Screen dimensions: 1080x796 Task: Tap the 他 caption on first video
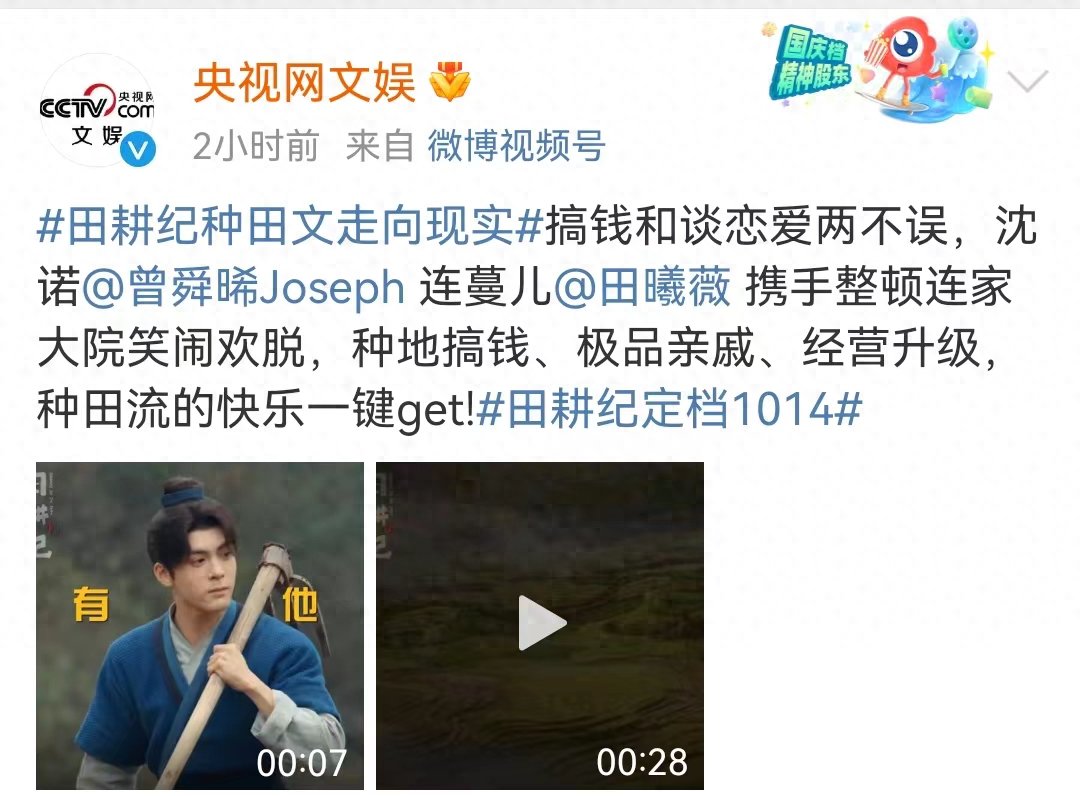(300, 605)
